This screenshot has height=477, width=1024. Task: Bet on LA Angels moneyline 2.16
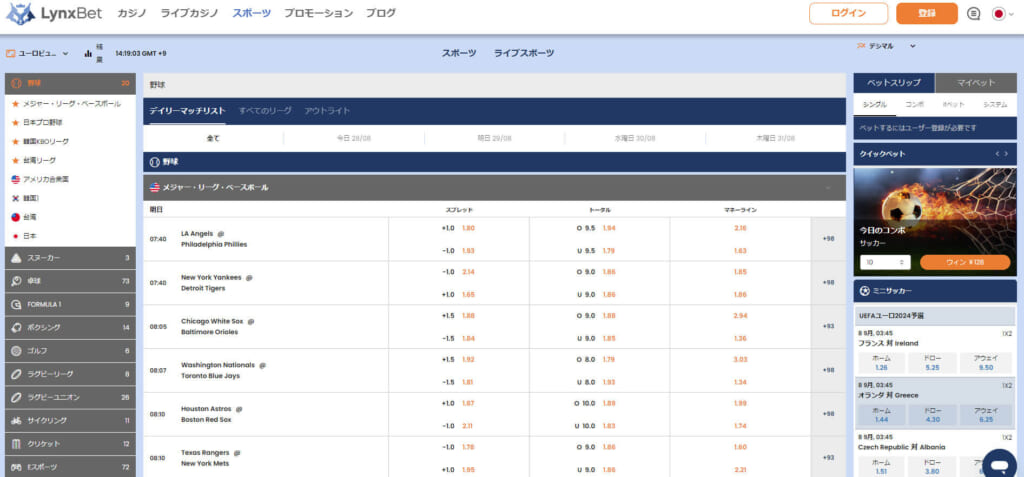(x=740, y=228)
